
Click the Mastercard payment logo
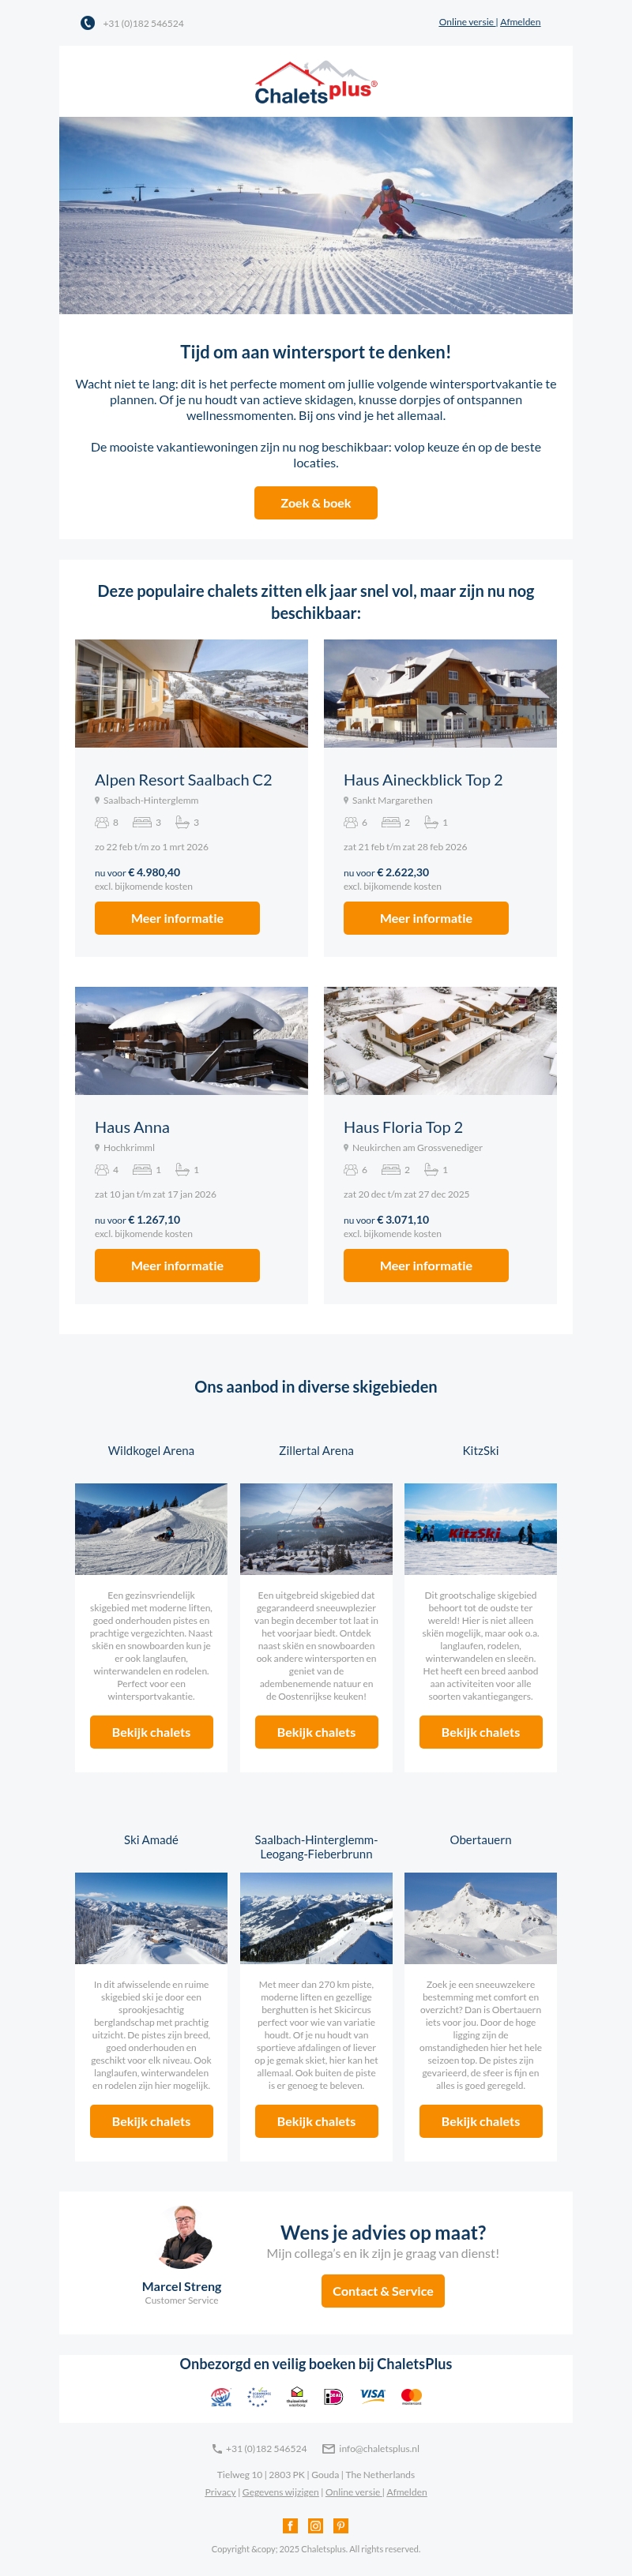[x=411, y=2396]
